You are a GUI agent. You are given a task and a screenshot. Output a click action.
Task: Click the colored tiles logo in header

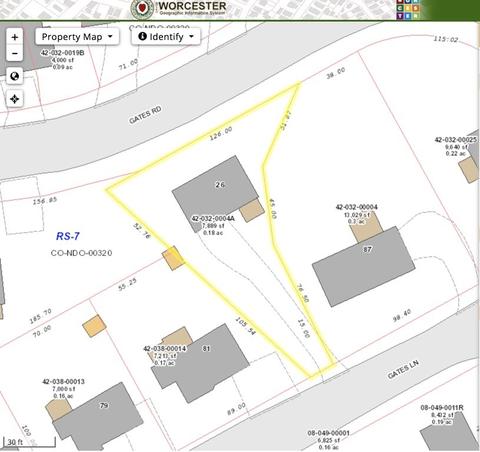click(408, 9)
